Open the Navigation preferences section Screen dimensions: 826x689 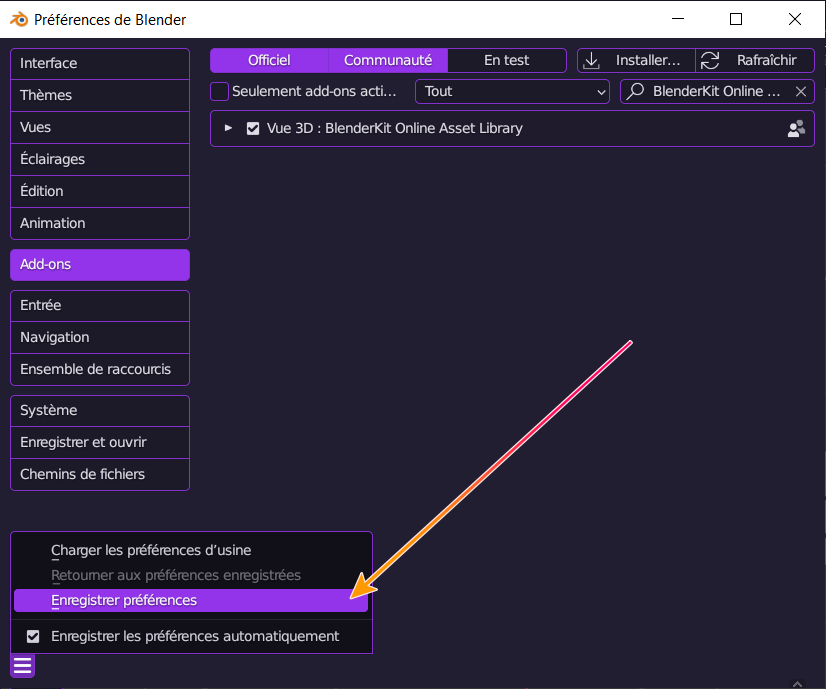click(x=100, y=338)
